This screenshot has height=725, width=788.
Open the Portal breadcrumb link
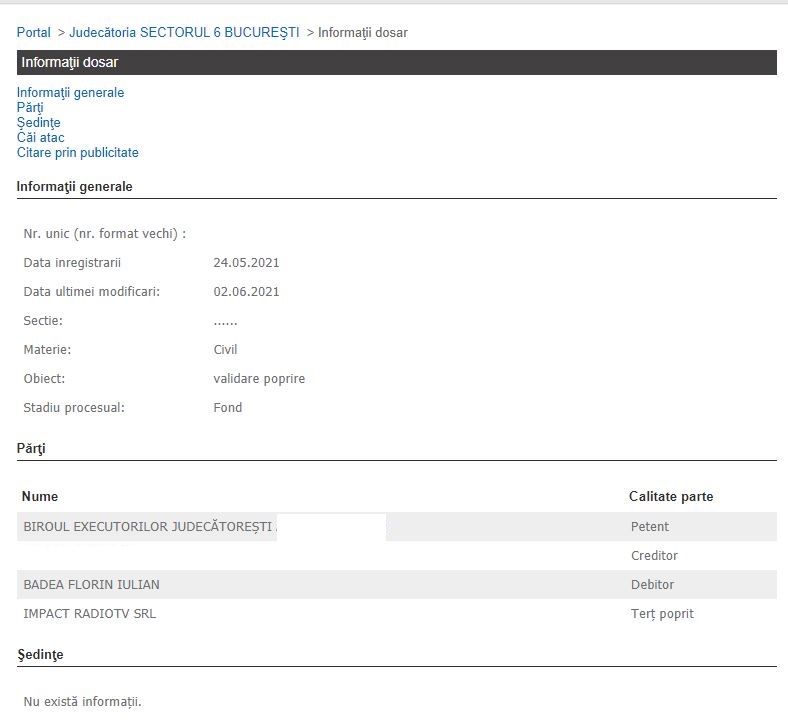pyautogui.click(x=34, y=33)
